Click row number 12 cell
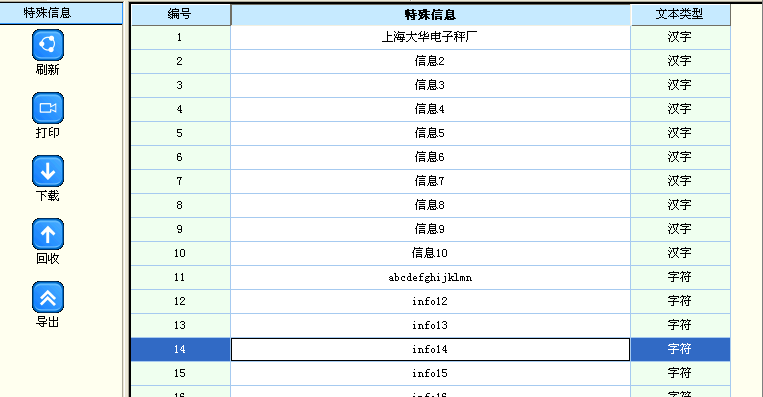763x397 pixels. [x=181, y=301]
